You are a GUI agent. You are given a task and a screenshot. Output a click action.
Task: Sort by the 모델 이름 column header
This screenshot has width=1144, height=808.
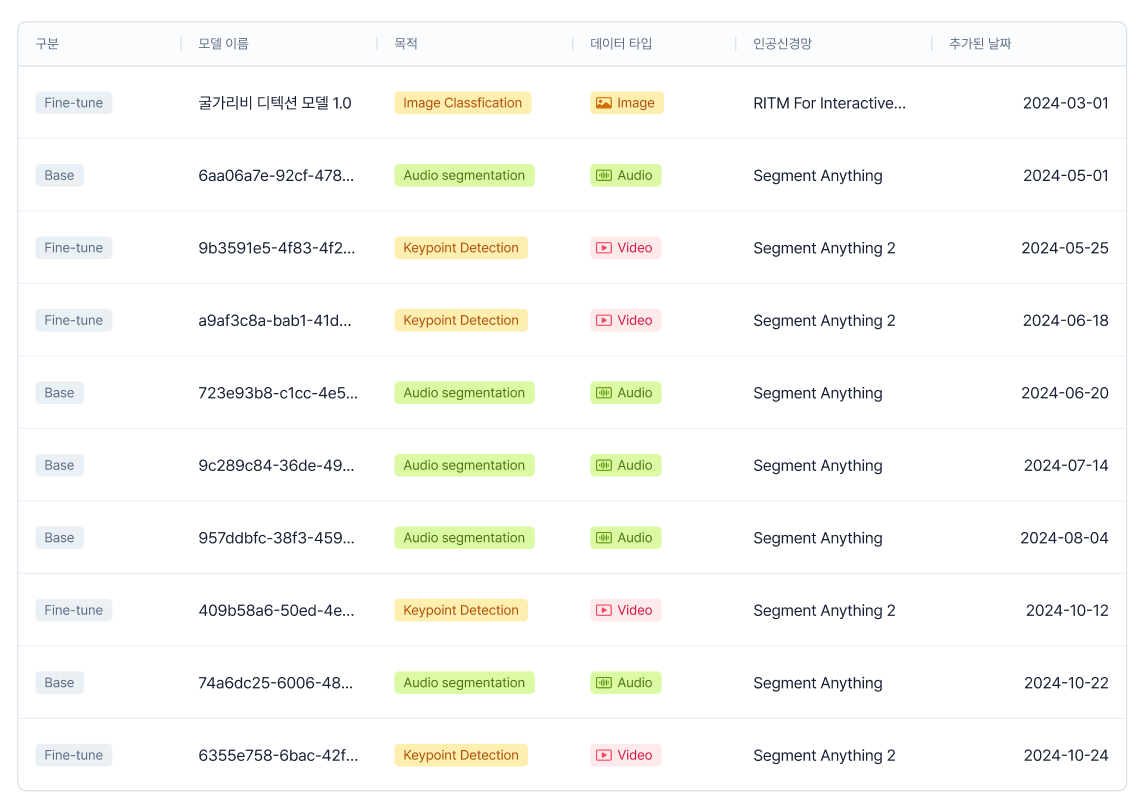coord(223,44)
